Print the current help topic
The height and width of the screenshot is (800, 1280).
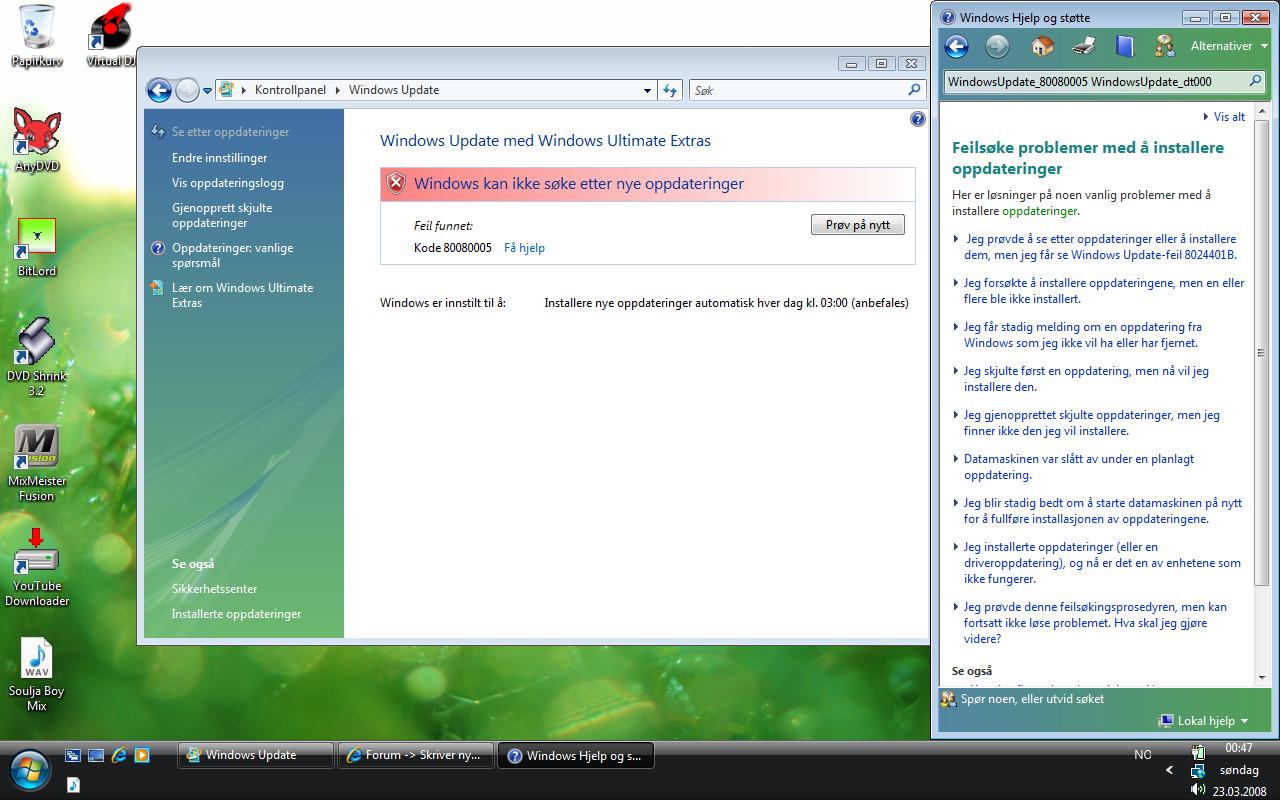1084,46
